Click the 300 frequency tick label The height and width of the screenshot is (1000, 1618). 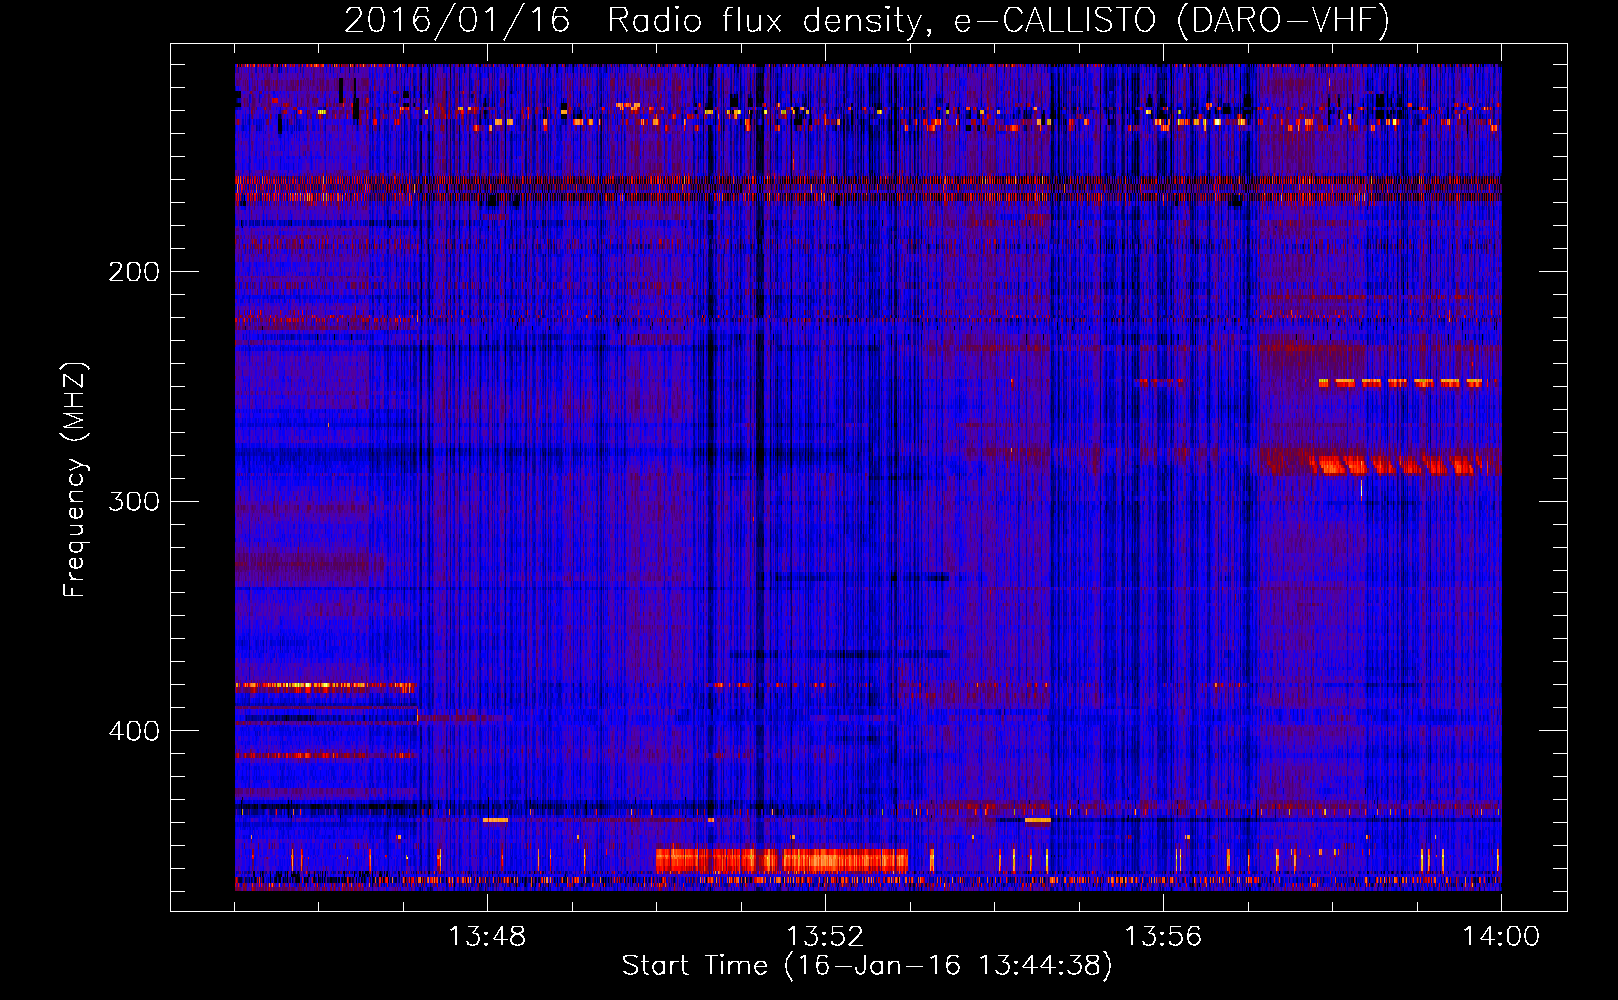134,501
